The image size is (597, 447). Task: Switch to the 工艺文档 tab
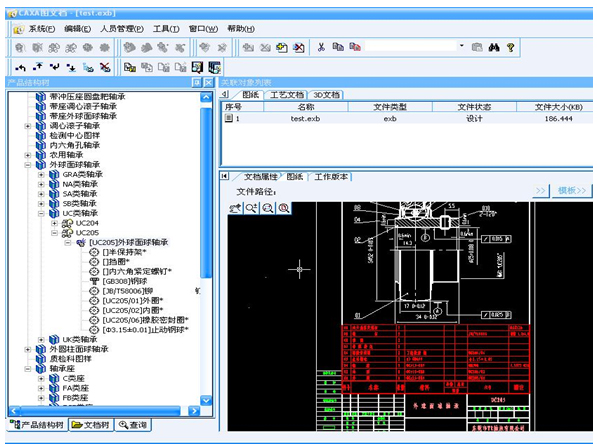tap(287, 95)
